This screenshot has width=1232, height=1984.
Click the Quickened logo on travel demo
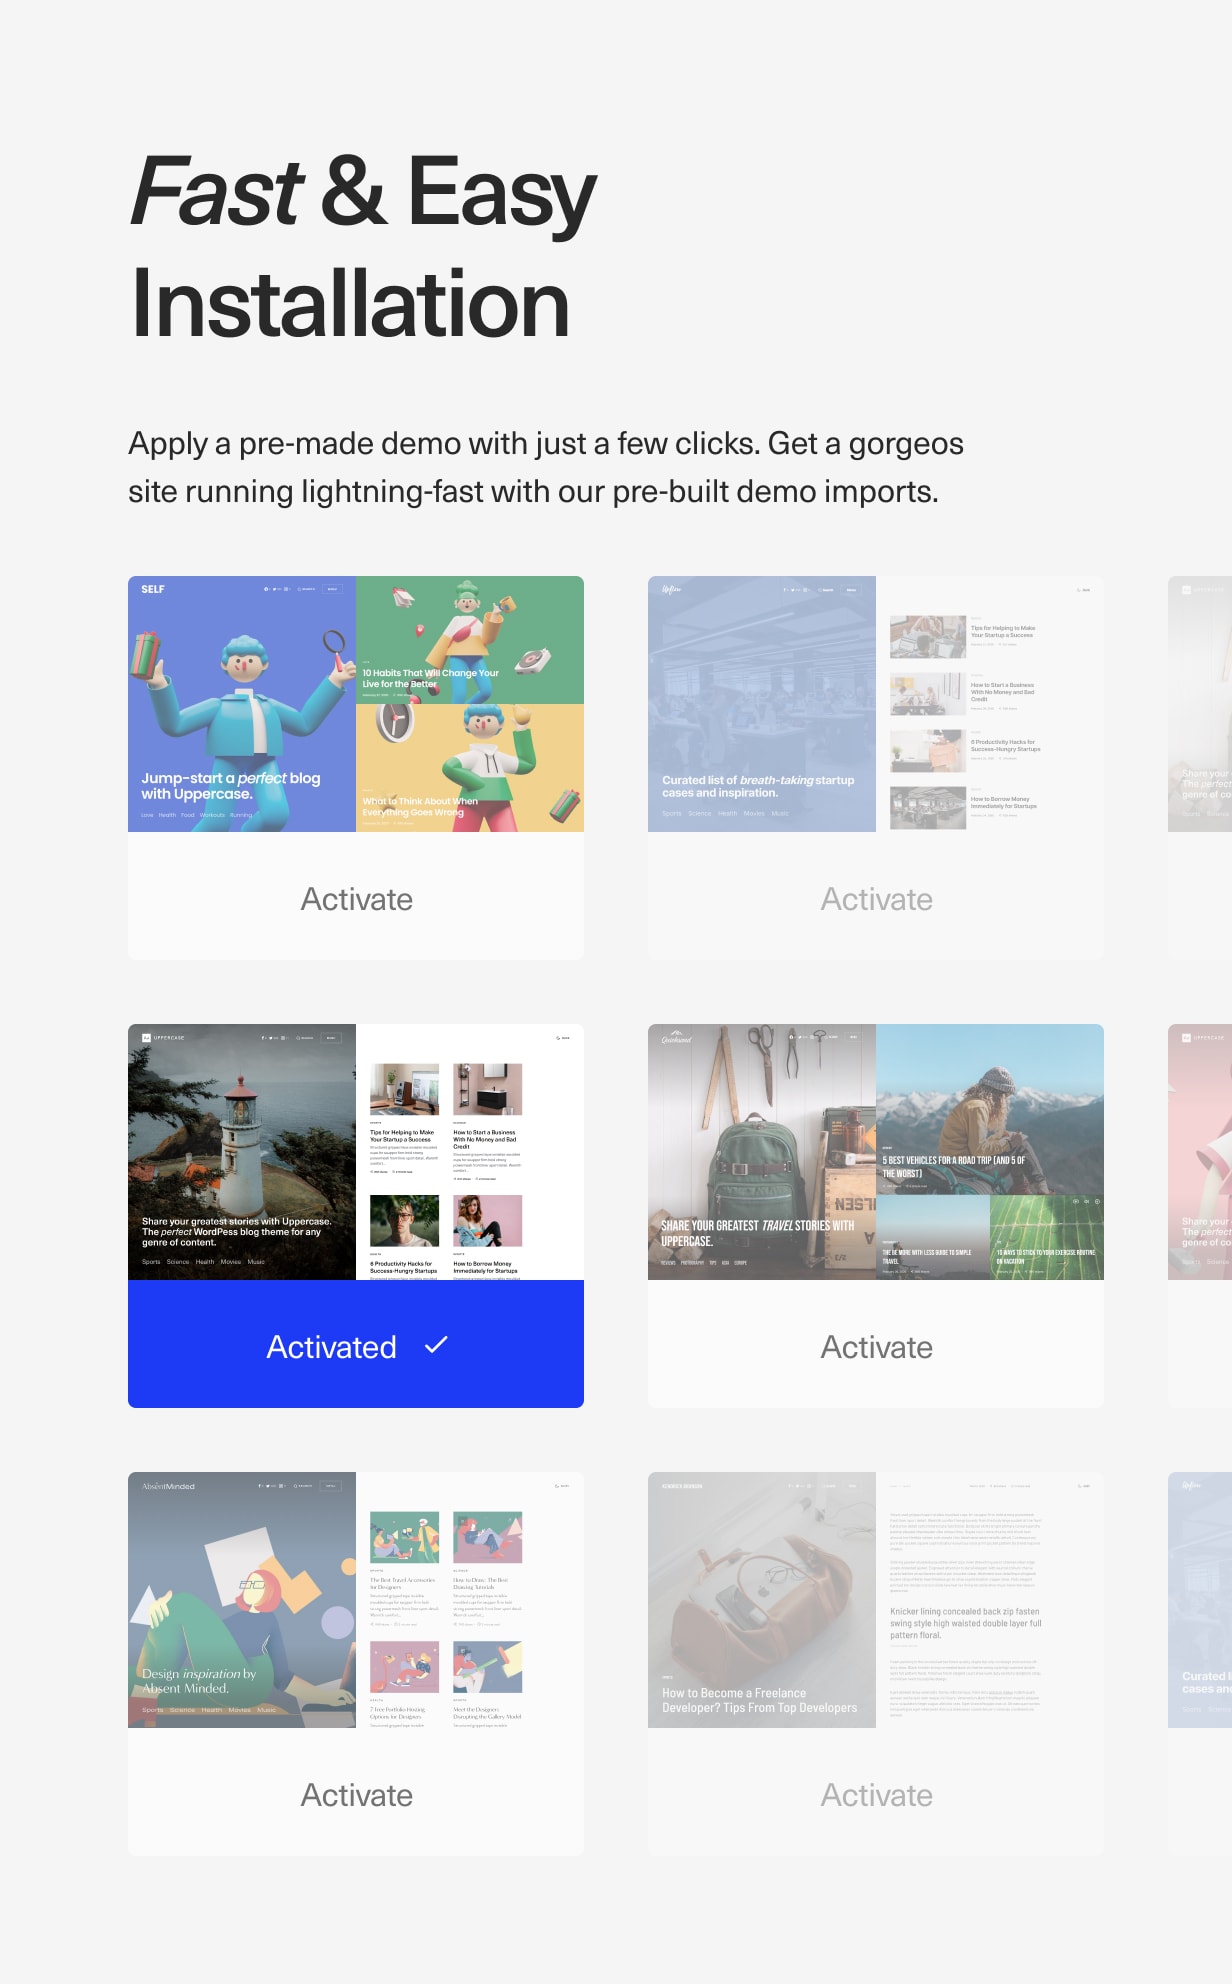(x=677, y=1038)
